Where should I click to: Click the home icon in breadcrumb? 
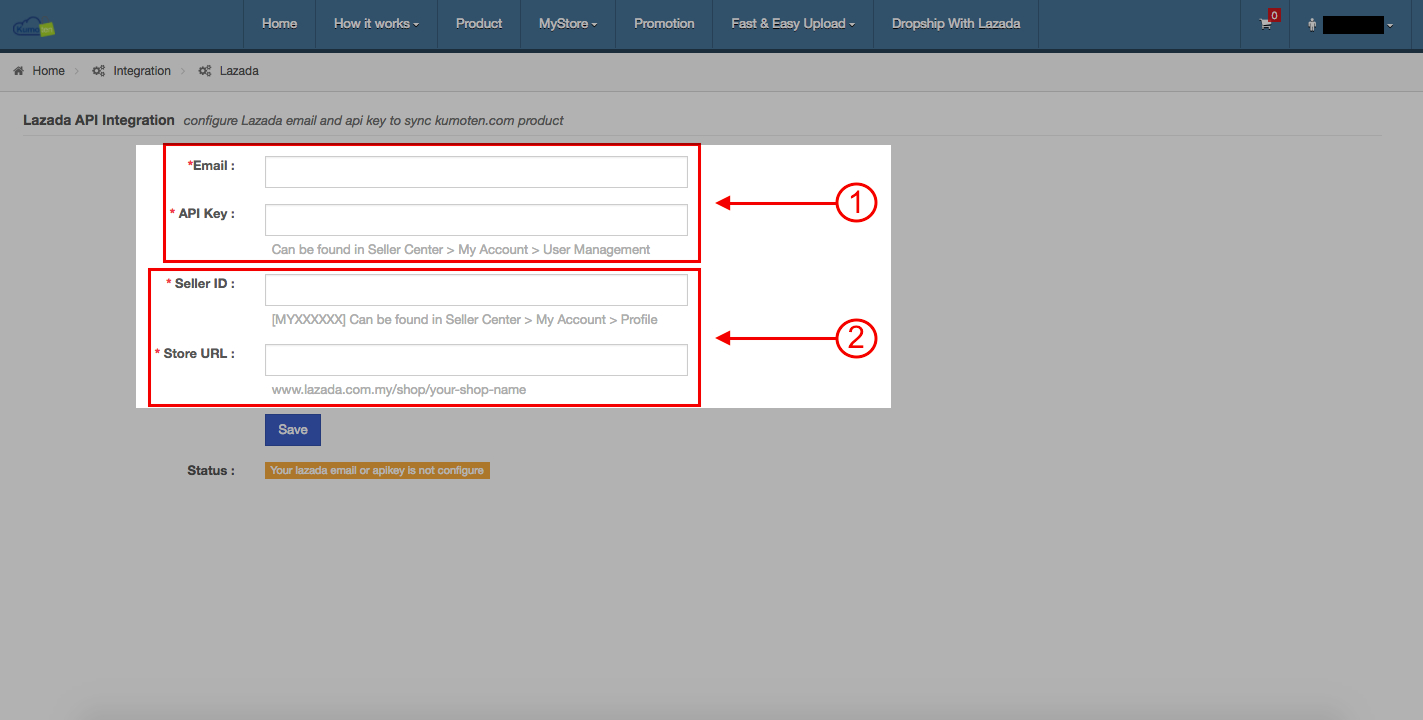pyautogui.click(x=18, y=71)
